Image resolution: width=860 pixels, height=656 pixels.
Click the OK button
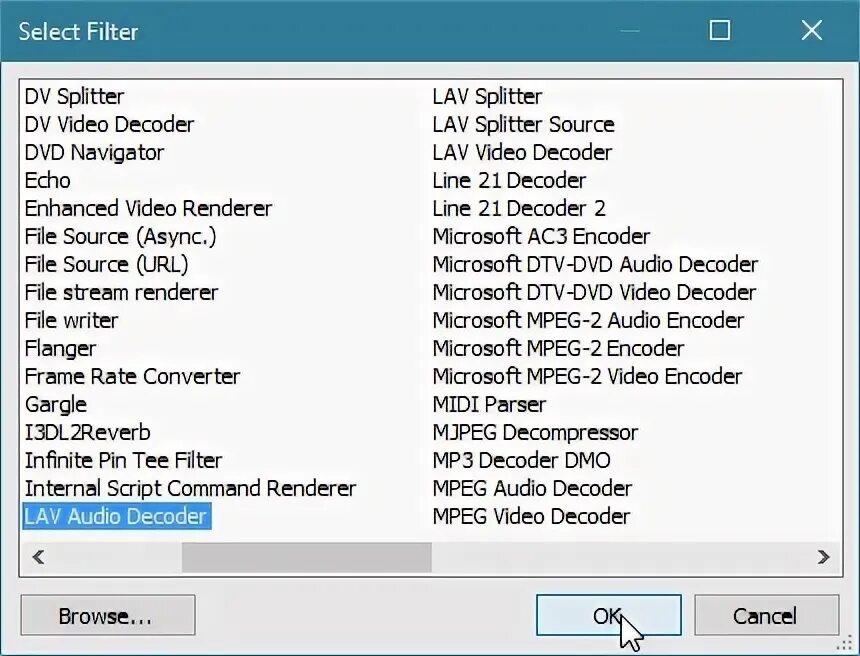point(609,615)
